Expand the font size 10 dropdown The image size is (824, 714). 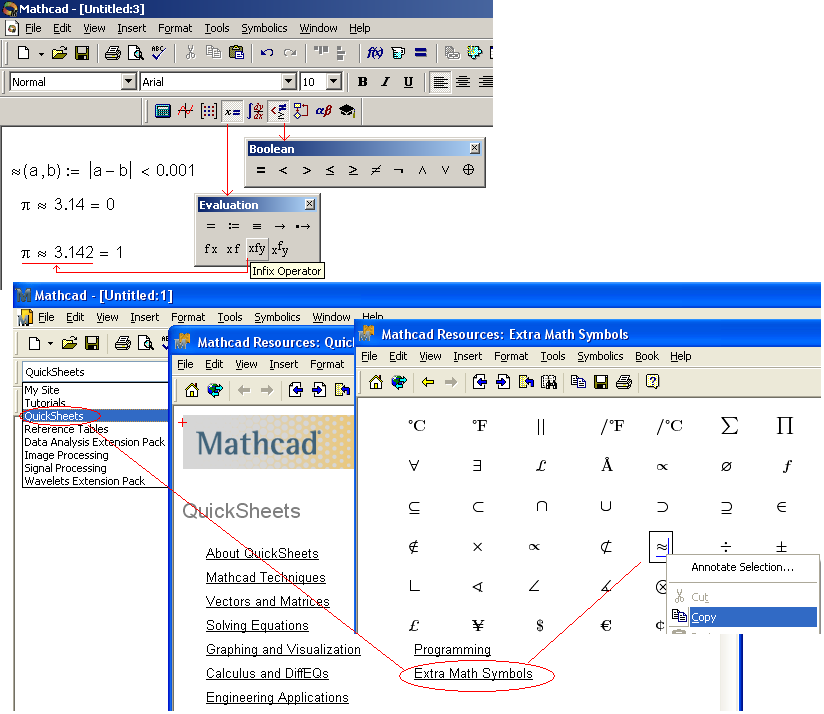click(334, 81)
